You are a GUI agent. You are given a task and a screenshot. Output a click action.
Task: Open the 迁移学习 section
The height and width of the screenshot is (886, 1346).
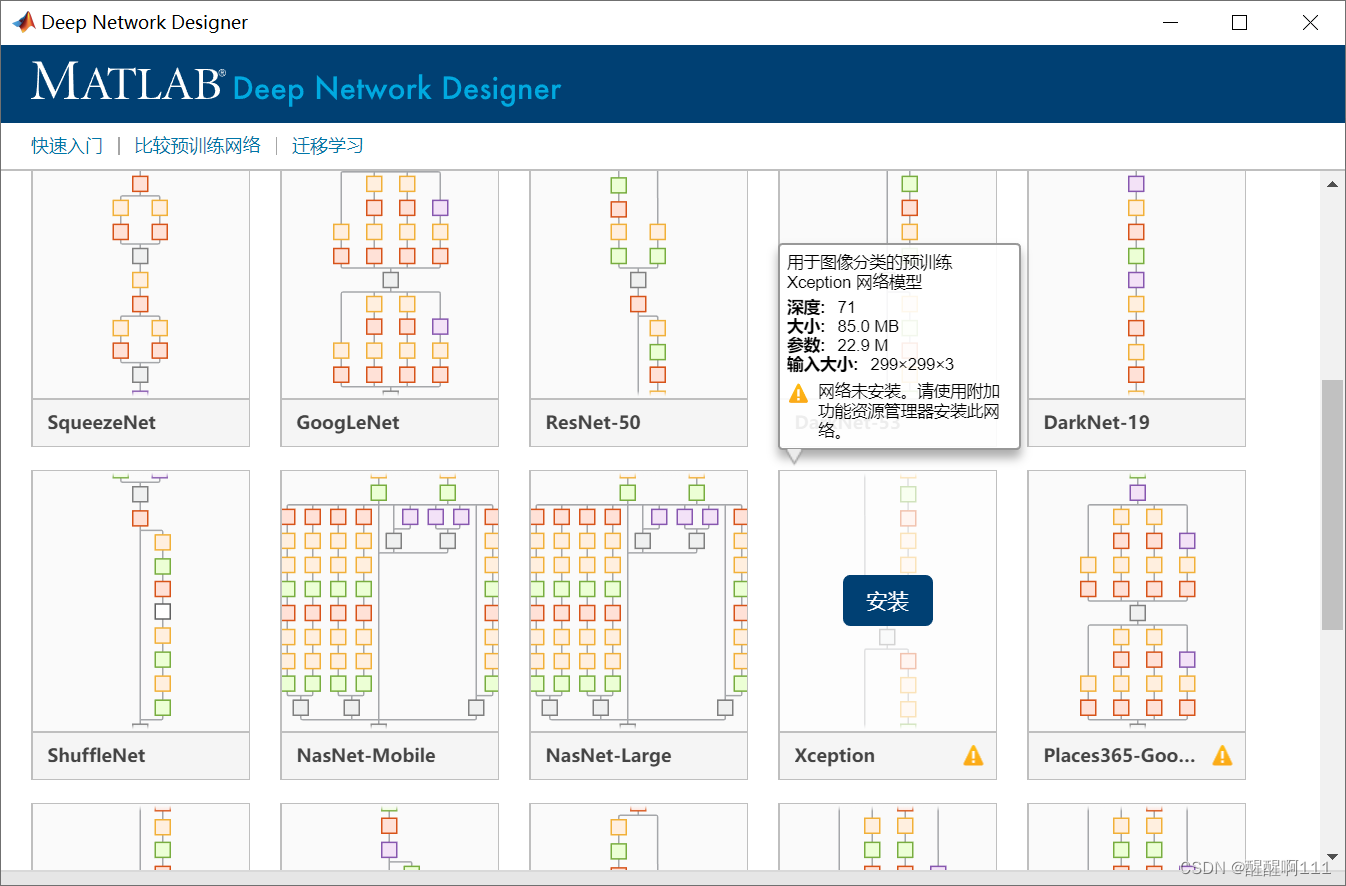coord(327,145)
